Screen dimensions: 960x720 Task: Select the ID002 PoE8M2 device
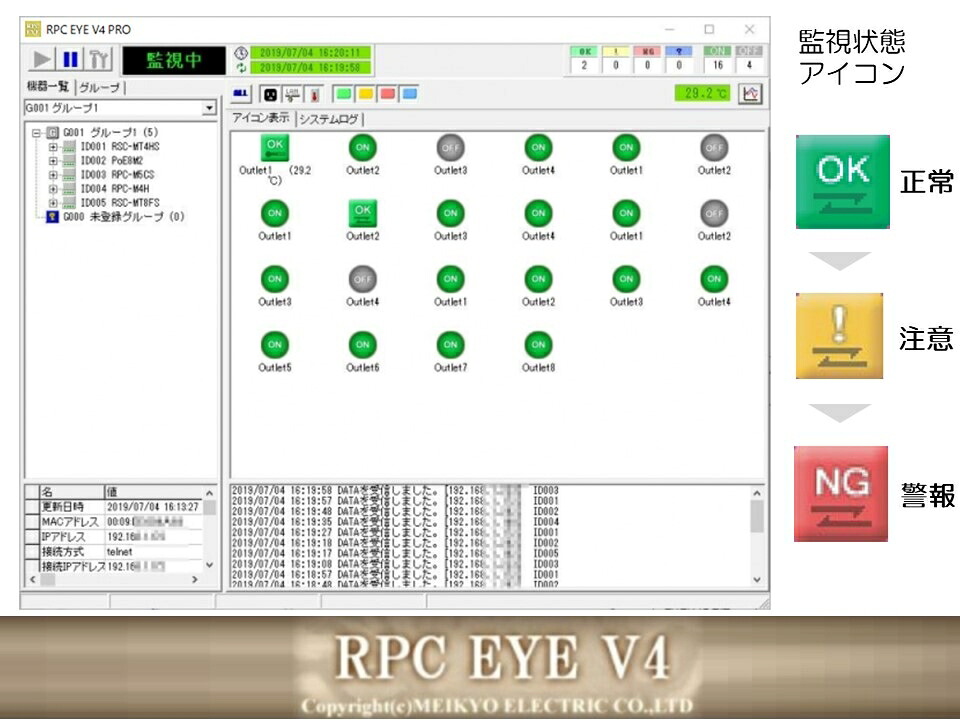point(112,161)
